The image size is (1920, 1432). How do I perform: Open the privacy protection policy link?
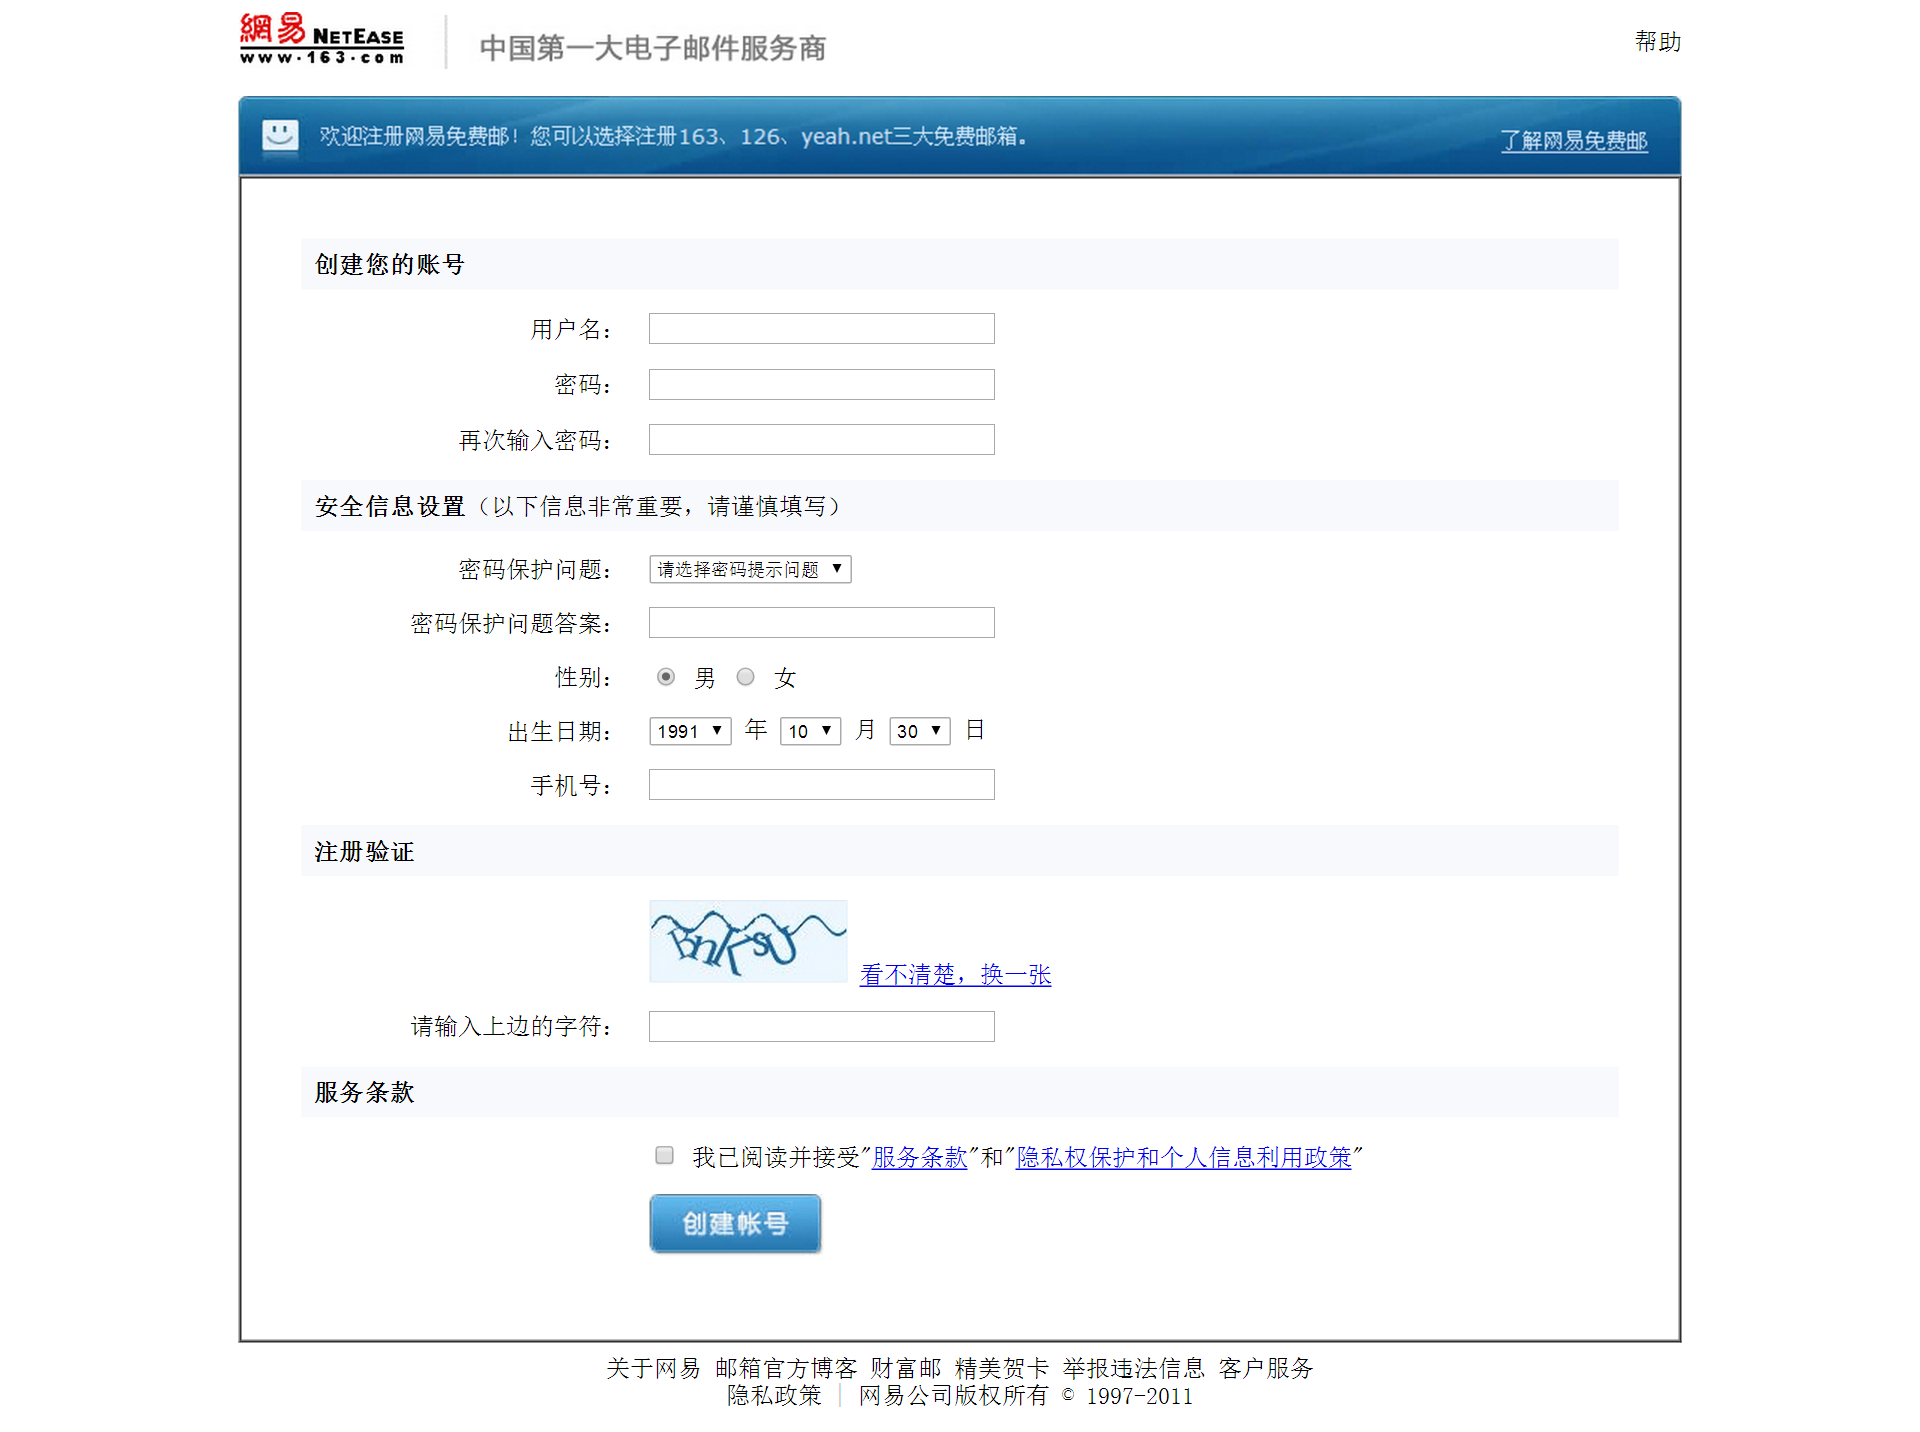tap(1183, 1157)
